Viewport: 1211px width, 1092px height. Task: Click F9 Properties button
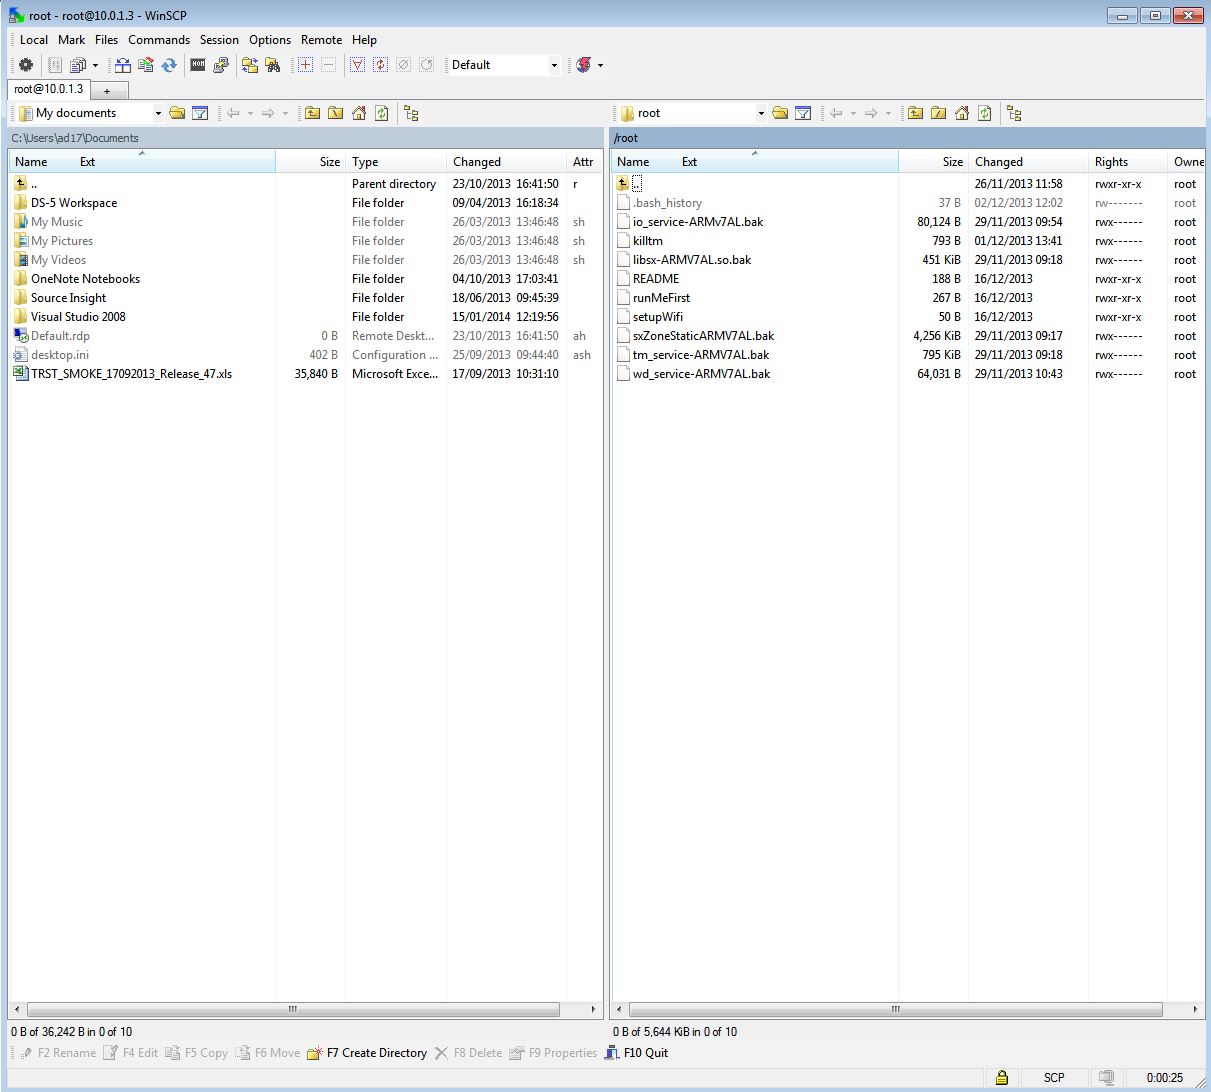tap(553, 1053)
